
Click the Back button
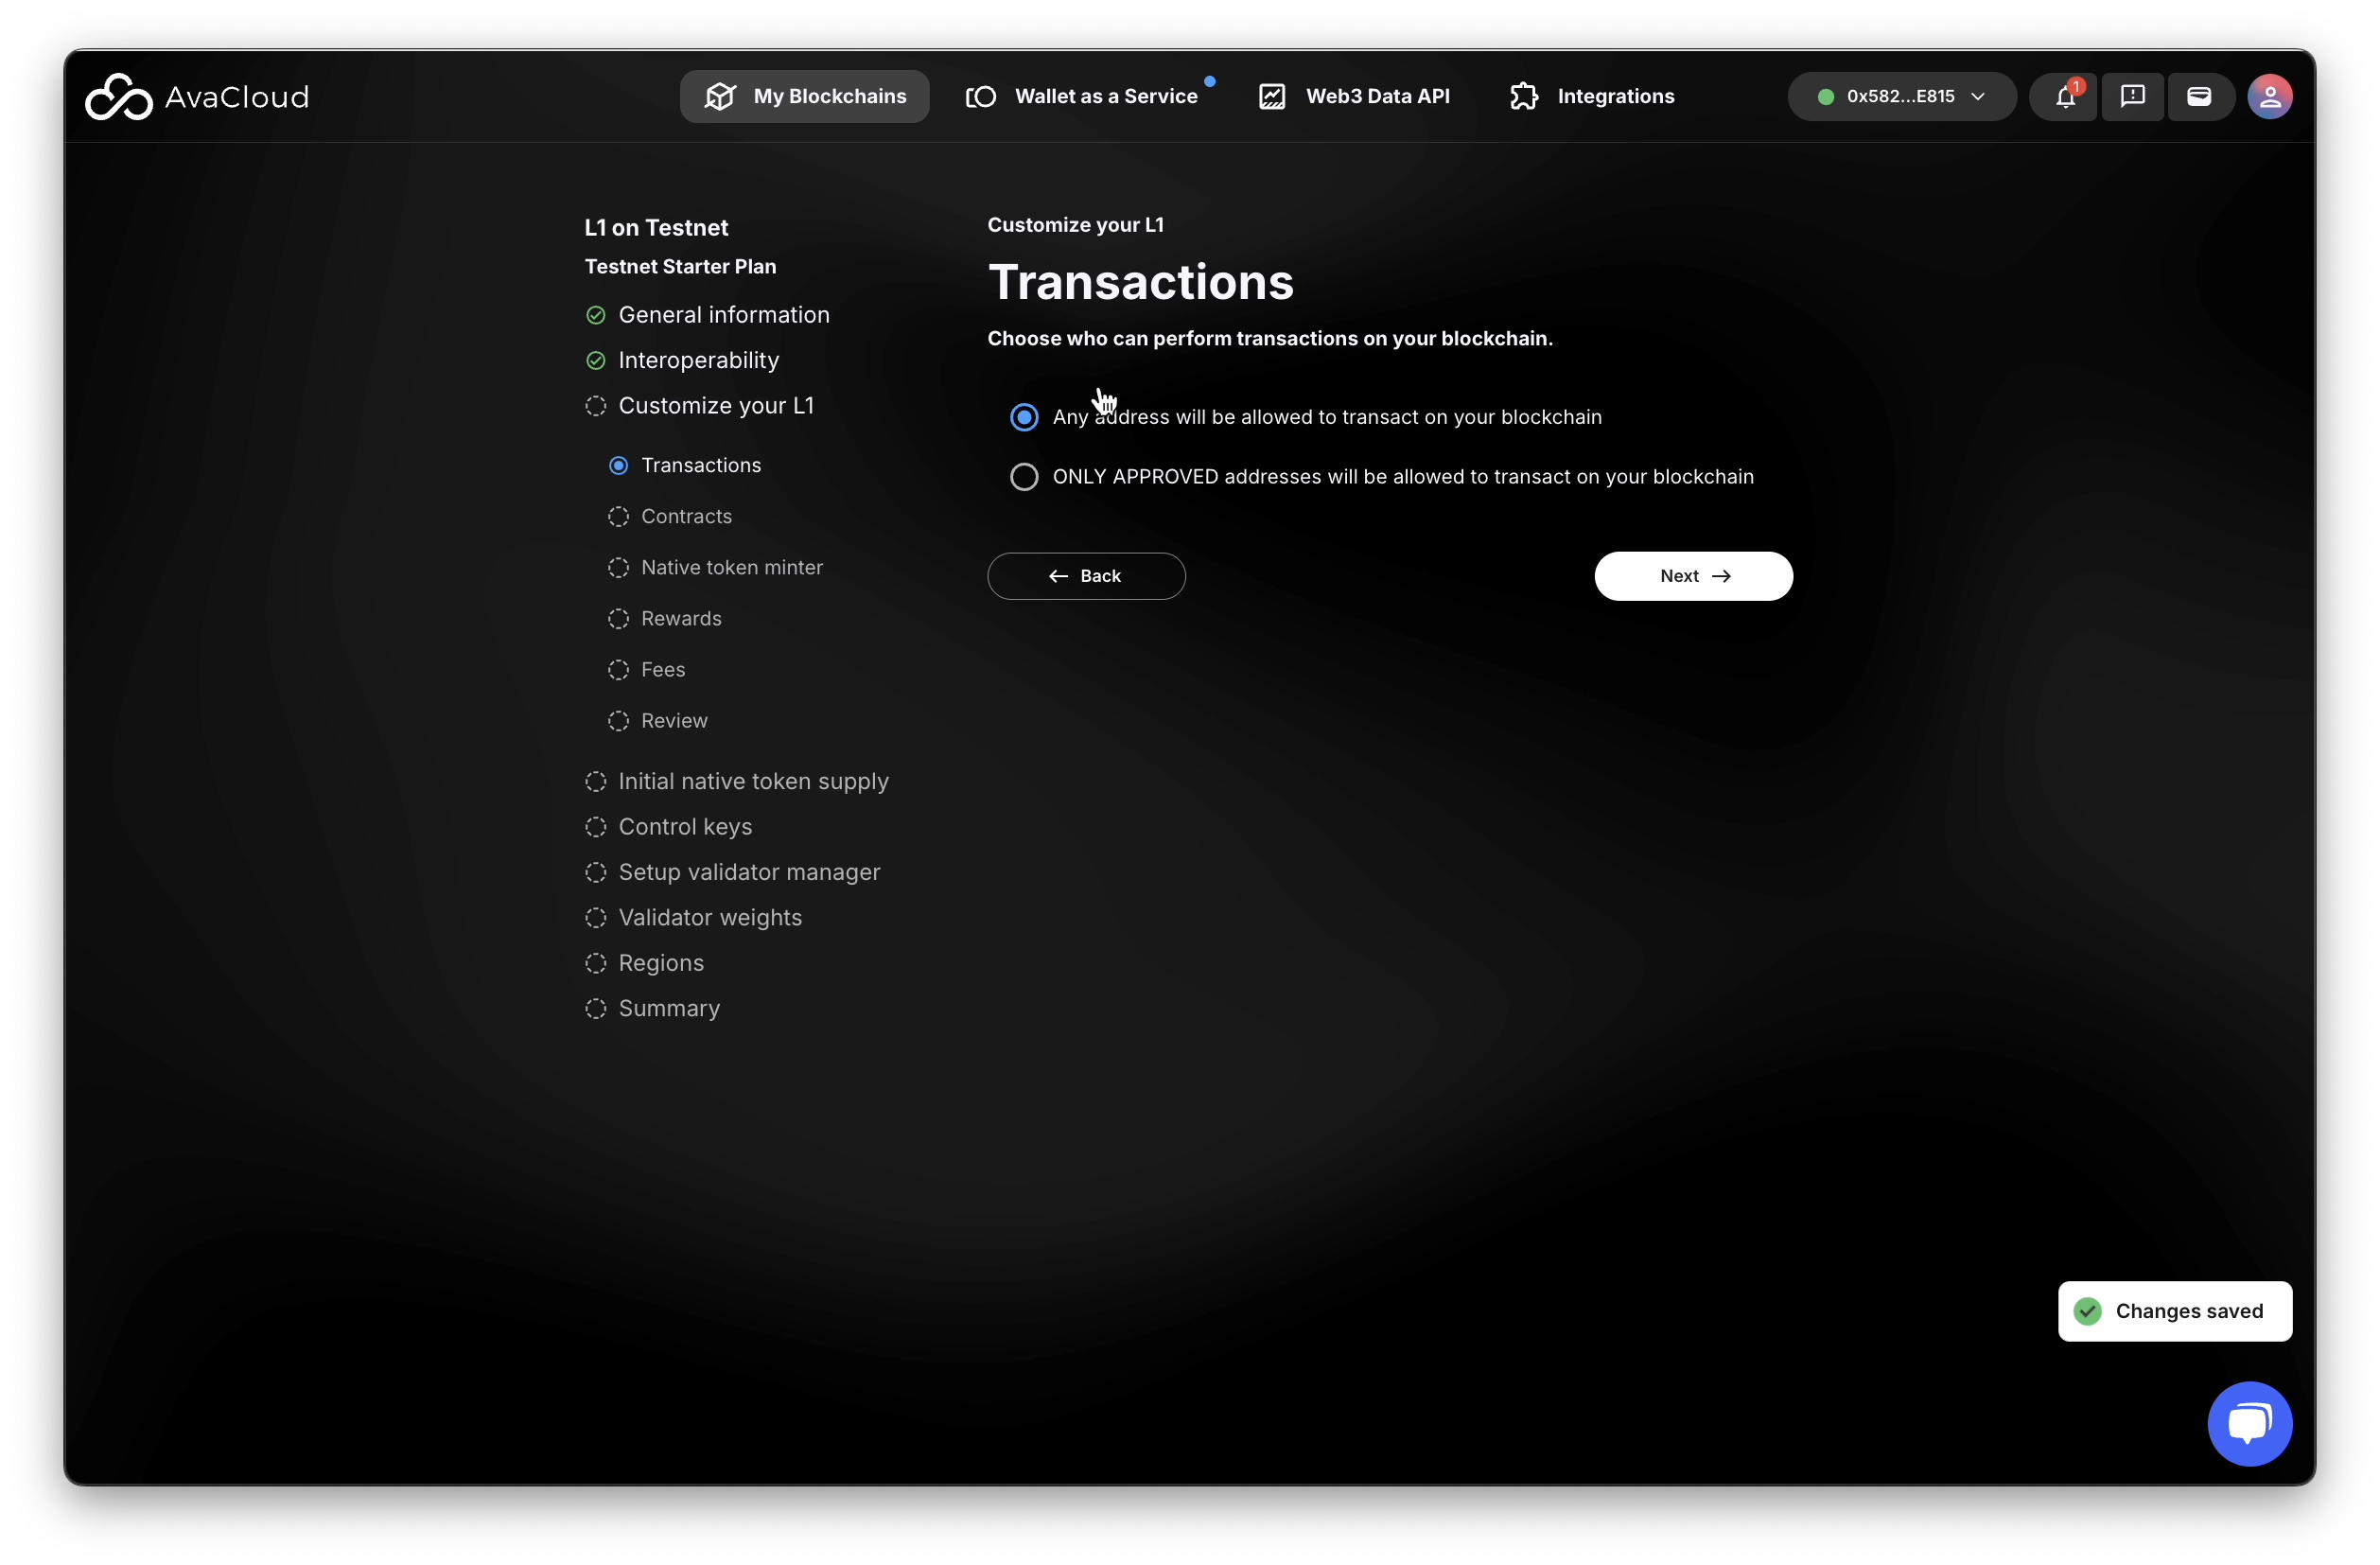tap(1086, 576)
